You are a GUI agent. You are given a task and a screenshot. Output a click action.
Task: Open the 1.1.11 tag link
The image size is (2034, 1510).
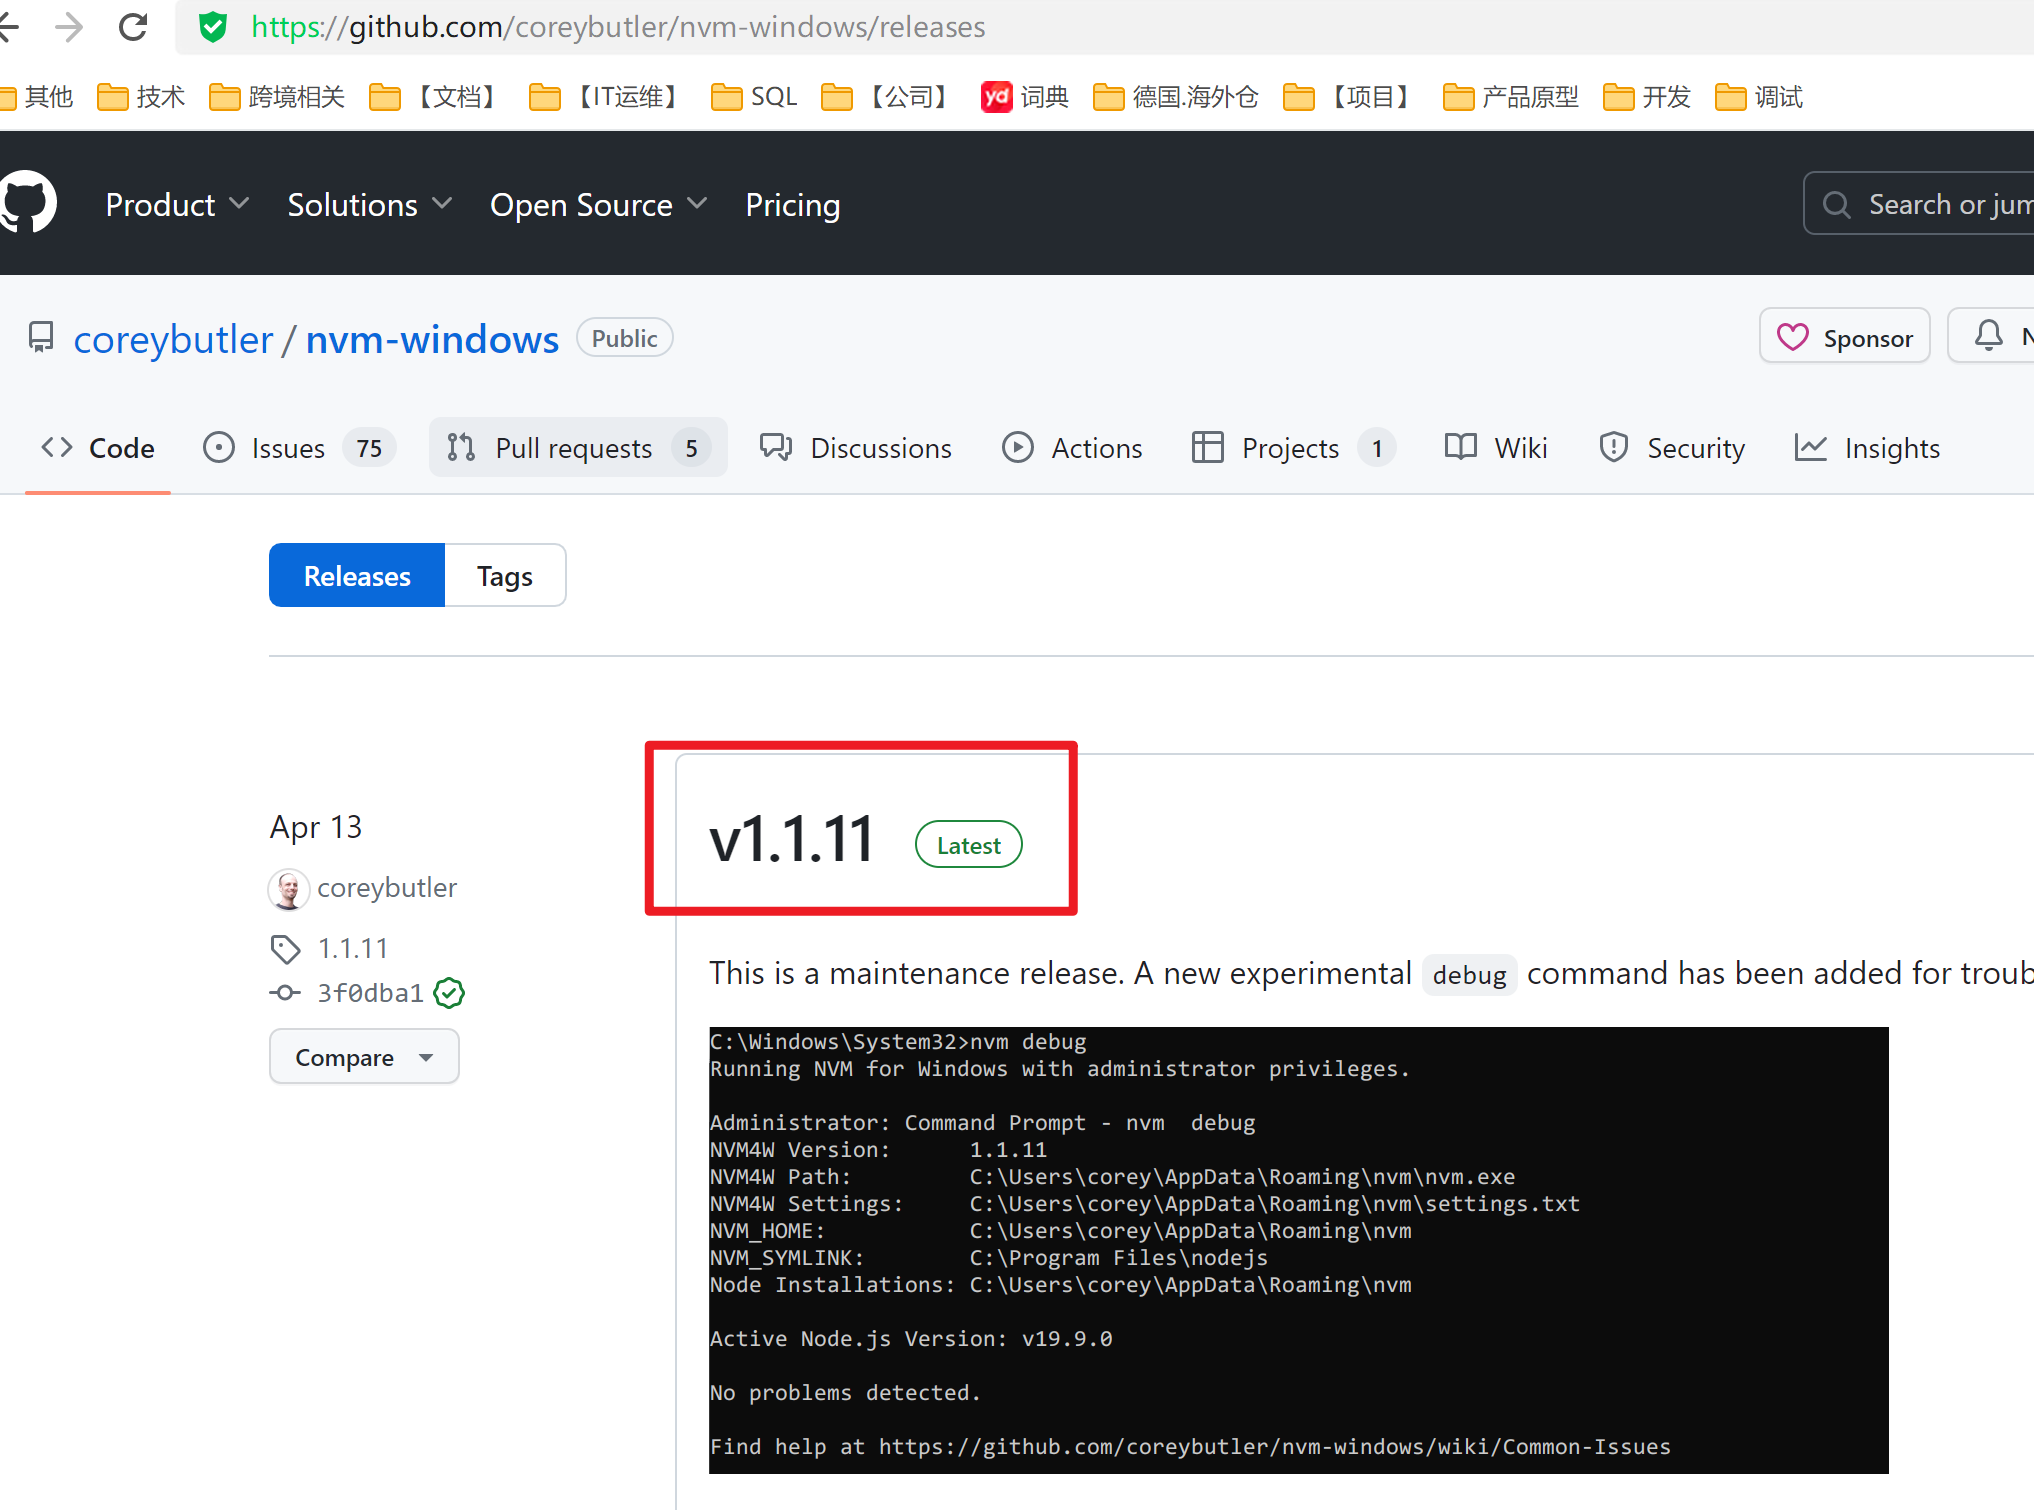(x=352, y=948)
